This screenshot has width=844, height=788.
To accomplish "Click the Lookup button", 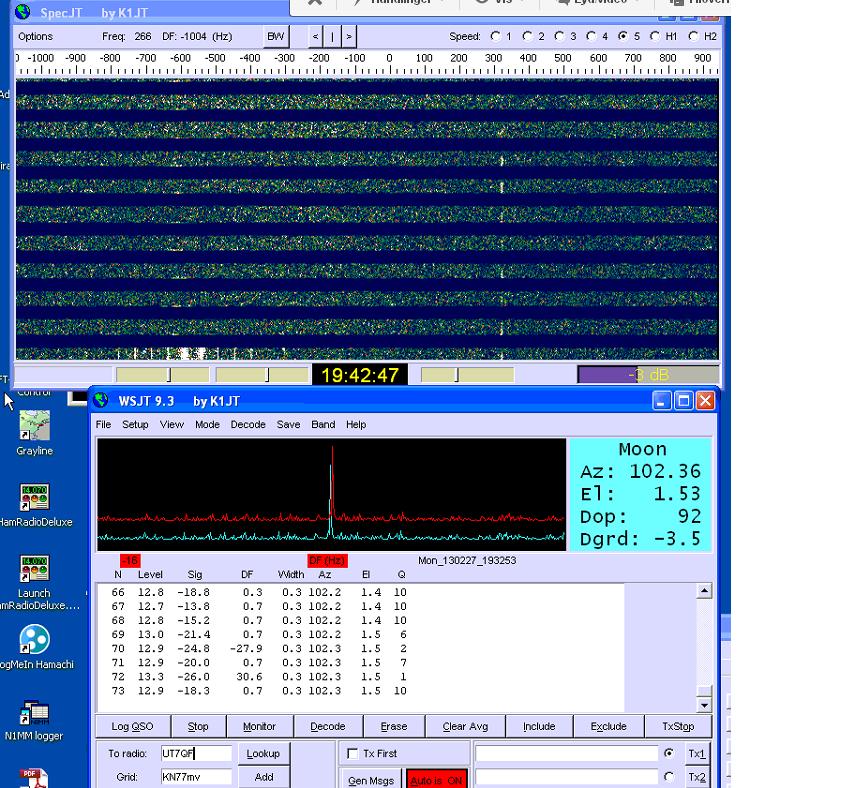I will [263, 754].
